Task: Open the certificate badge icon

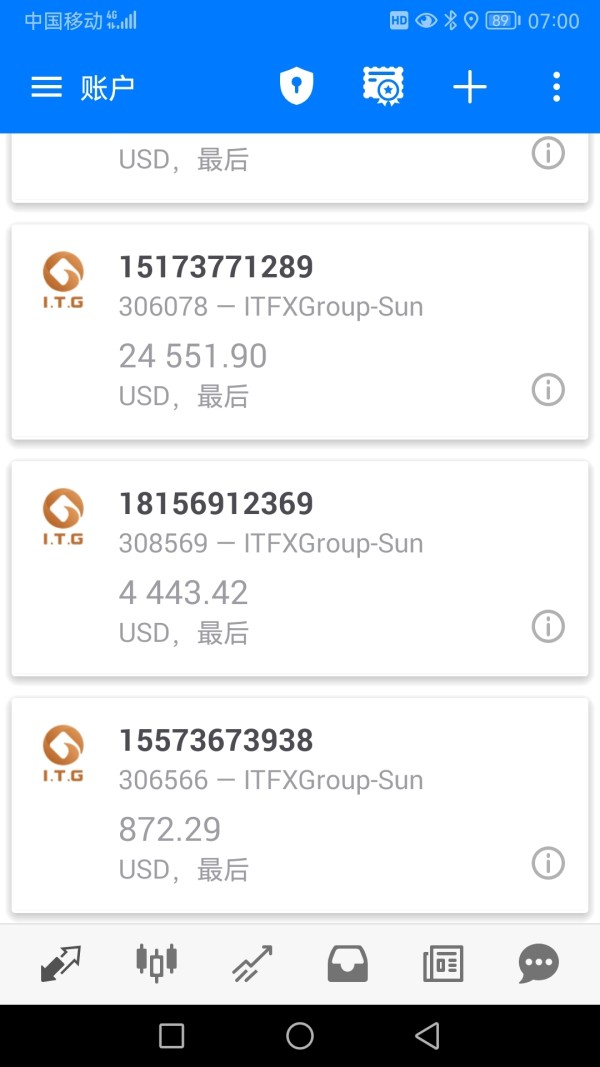Action: pos(382,87)
